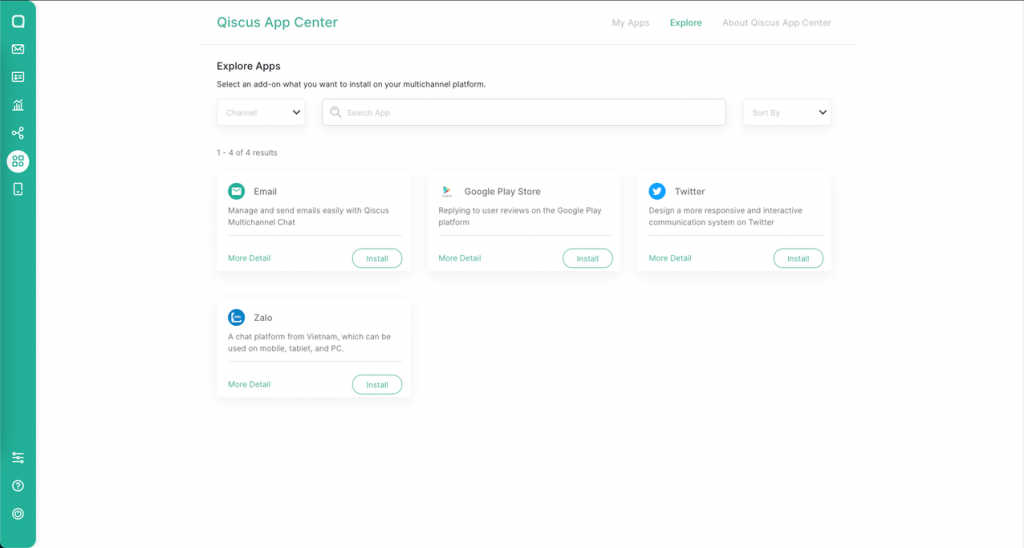The image size is (1024, 548).
Task: Click the Twitter description text
Action: tap(725, 216)
